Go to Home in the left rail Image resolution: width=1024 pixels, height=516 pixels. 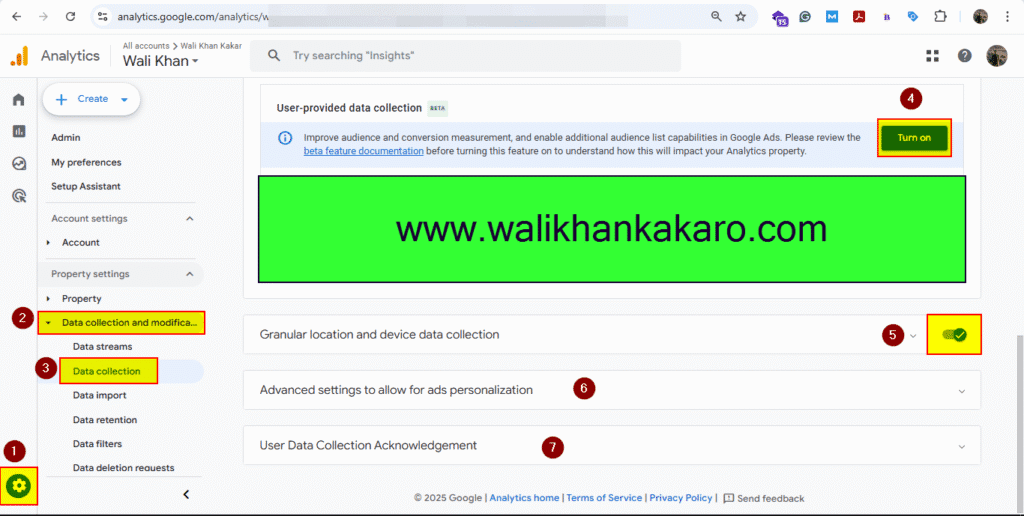click(19, 99)
